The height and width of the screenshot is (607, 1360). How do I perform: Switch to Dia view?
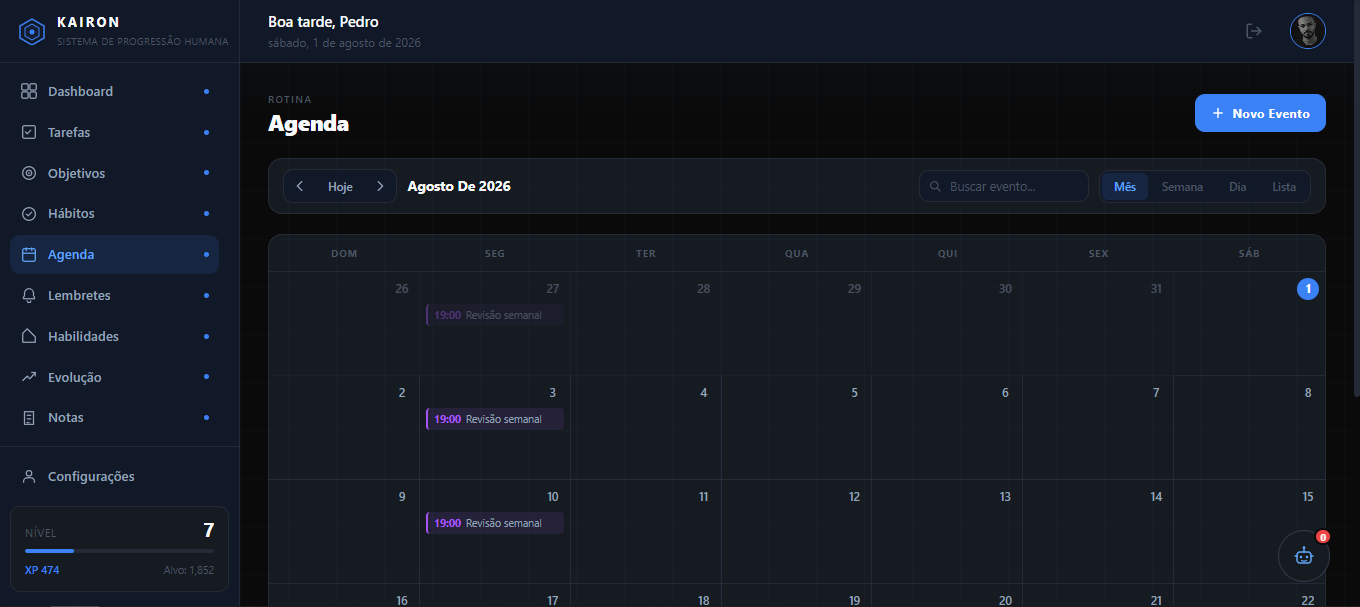point(1238,187)
